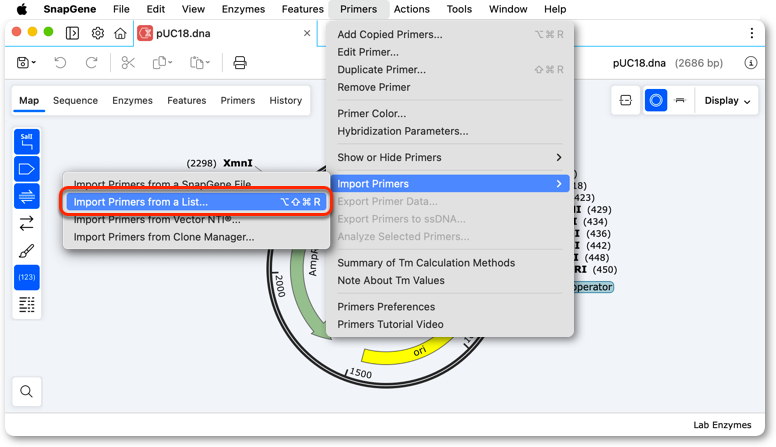Toggle the translations double-arrow button
This screenshot has height=447, width=776.
(x=27, y=223)
